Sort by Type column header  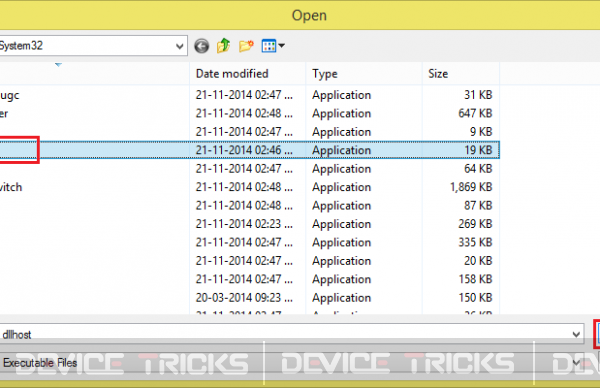click(364, 73)
